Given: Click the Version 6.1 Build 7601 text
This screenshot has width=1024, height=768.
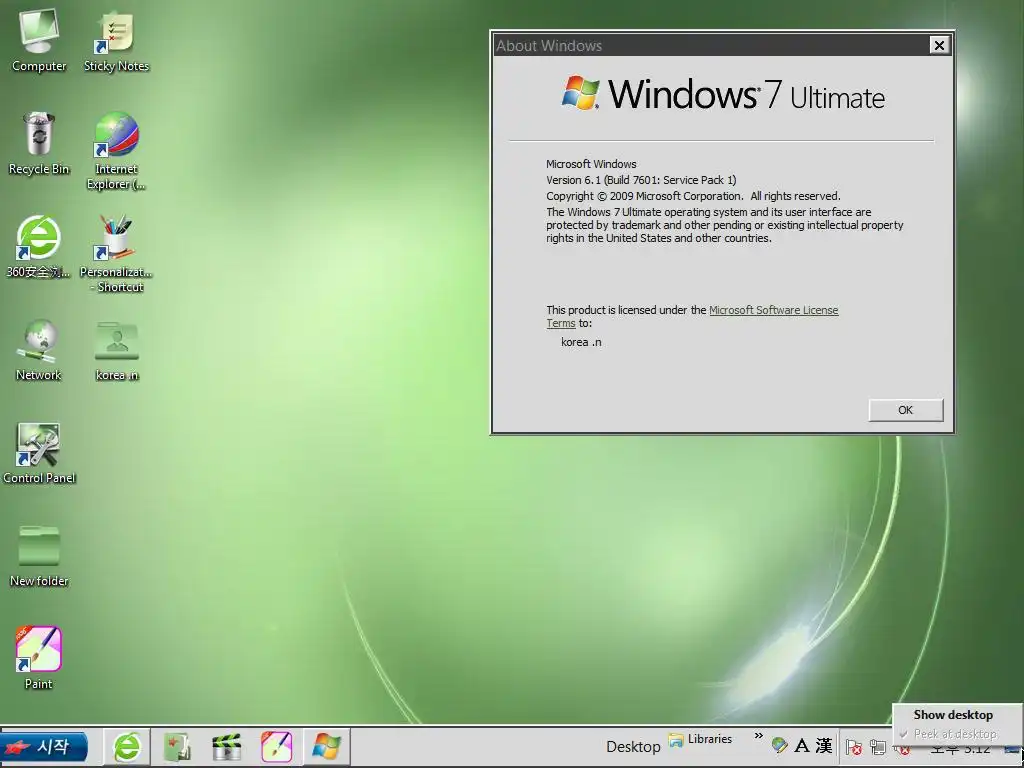Looking at the screenshot, I should point(641,180).
